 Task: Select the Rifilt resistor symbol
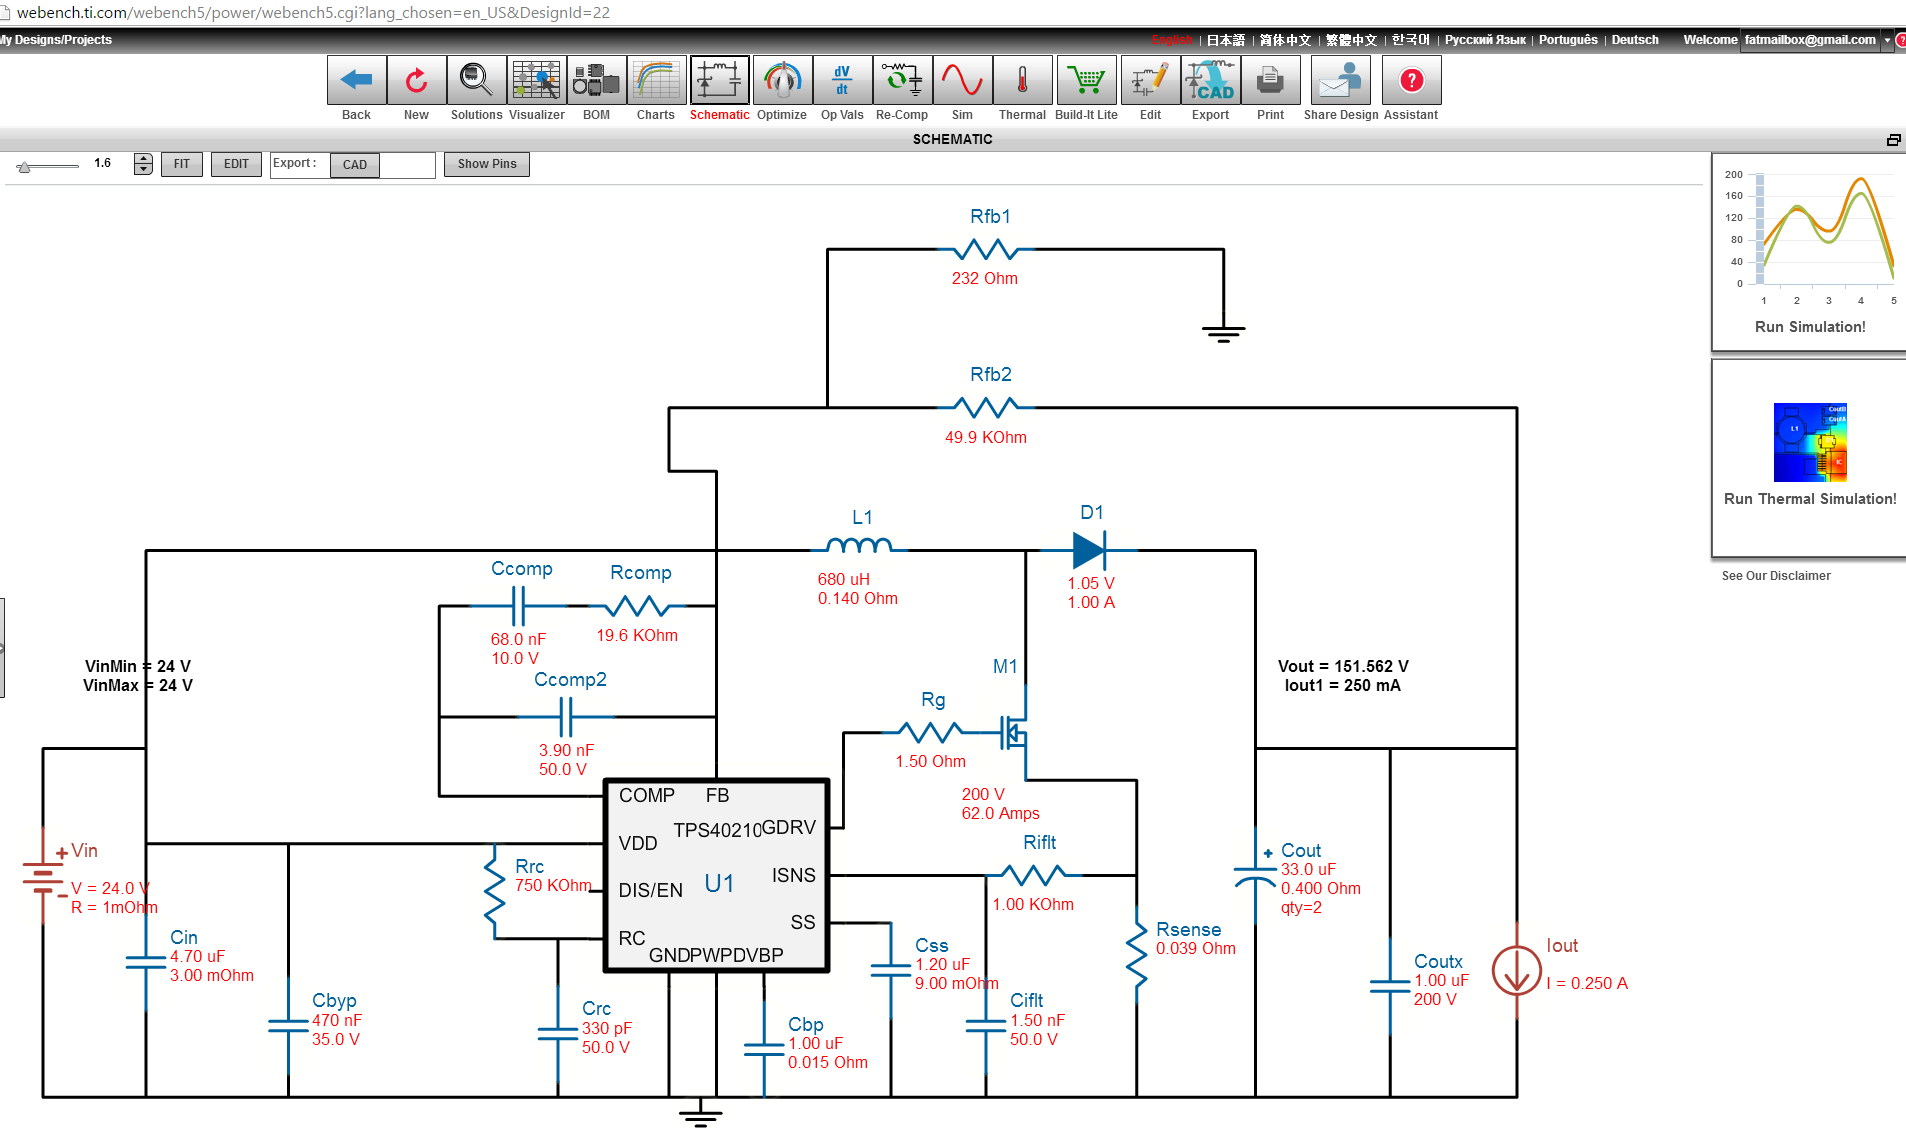[1034, 876]
